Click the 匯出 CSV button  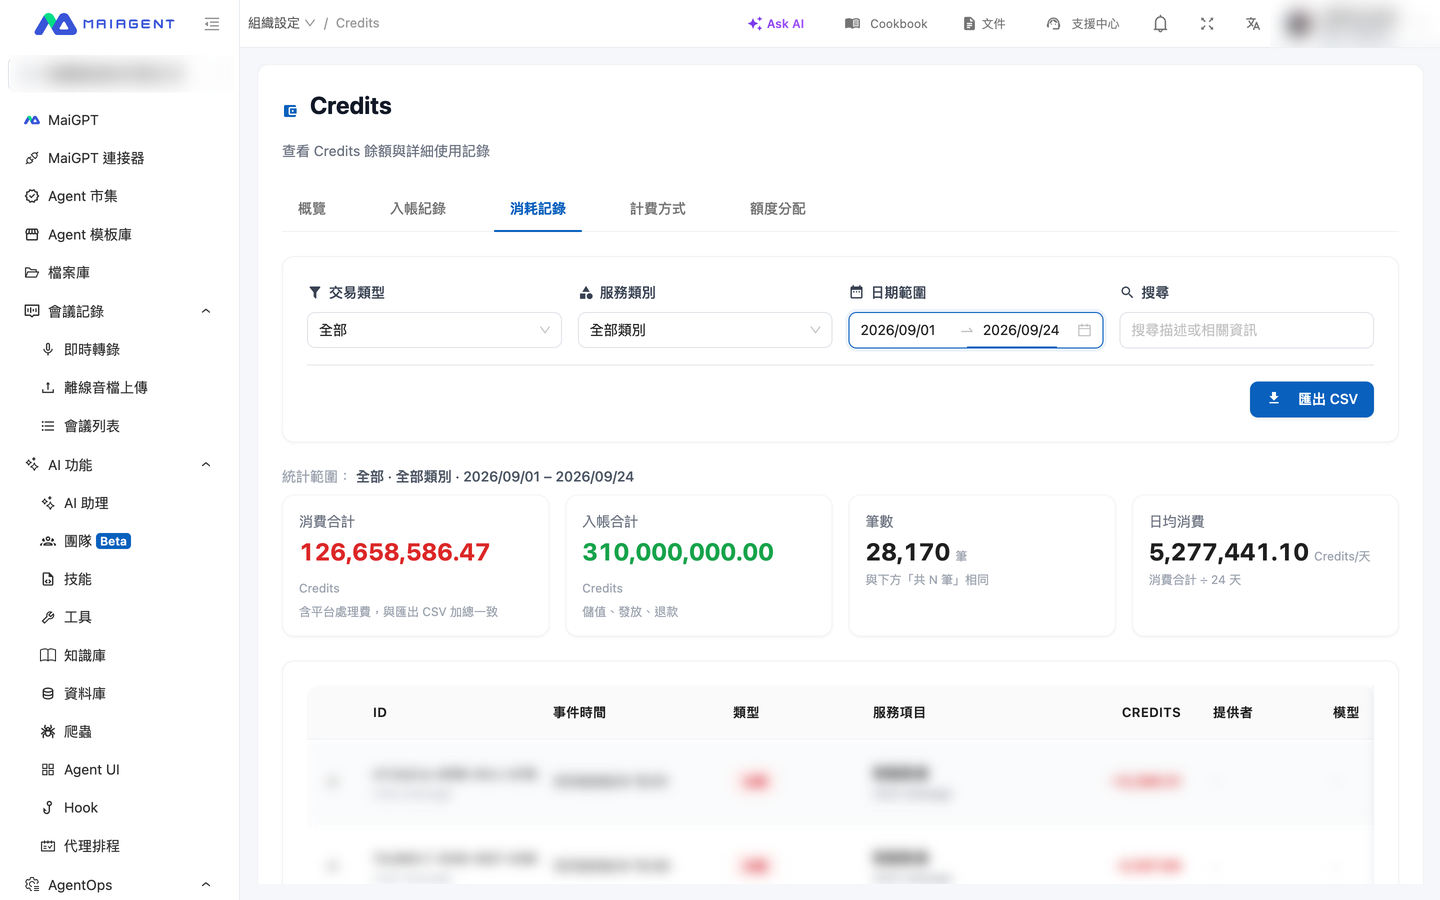[x=1312, y=399]
